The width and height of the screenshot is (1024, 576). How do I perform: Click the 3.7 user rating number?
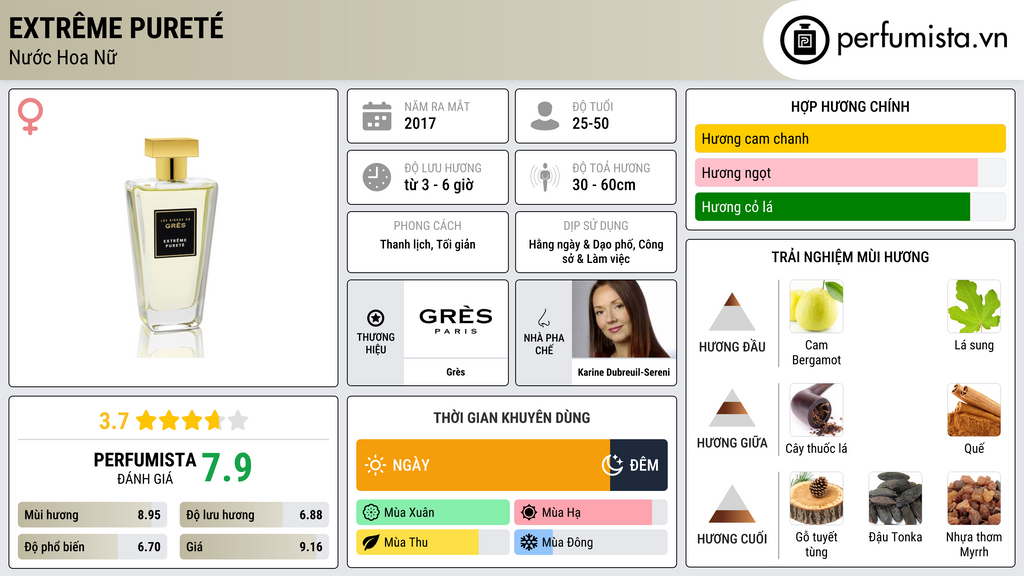point(114,421)
